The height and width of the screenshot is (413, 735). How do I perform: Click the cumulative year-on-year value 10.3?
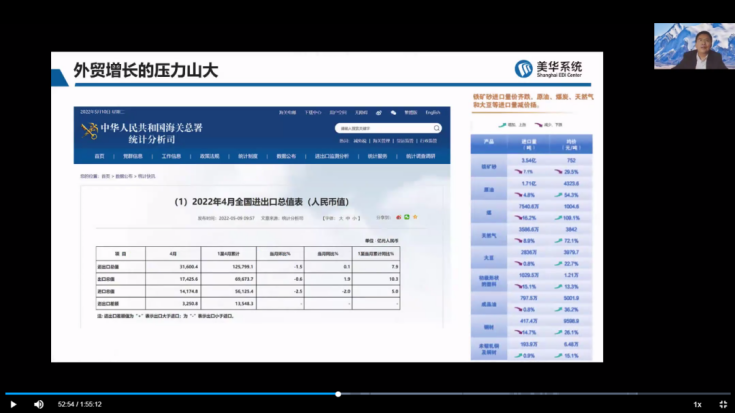pos(393,279)
